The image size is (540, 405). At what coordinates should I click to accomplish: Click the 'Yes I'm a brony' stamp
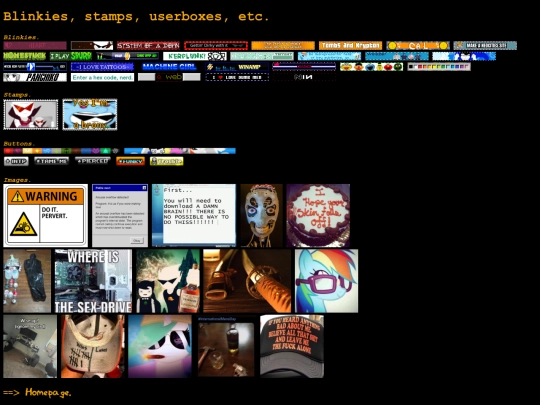click(x=90, y=115)
